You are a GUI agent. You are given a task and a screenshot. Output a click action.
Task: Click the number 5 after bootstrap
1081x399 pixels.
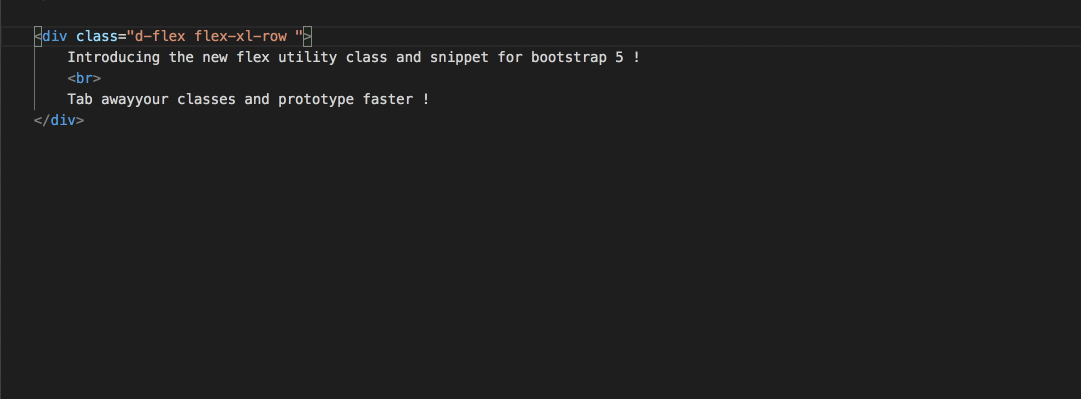point(620,57)
